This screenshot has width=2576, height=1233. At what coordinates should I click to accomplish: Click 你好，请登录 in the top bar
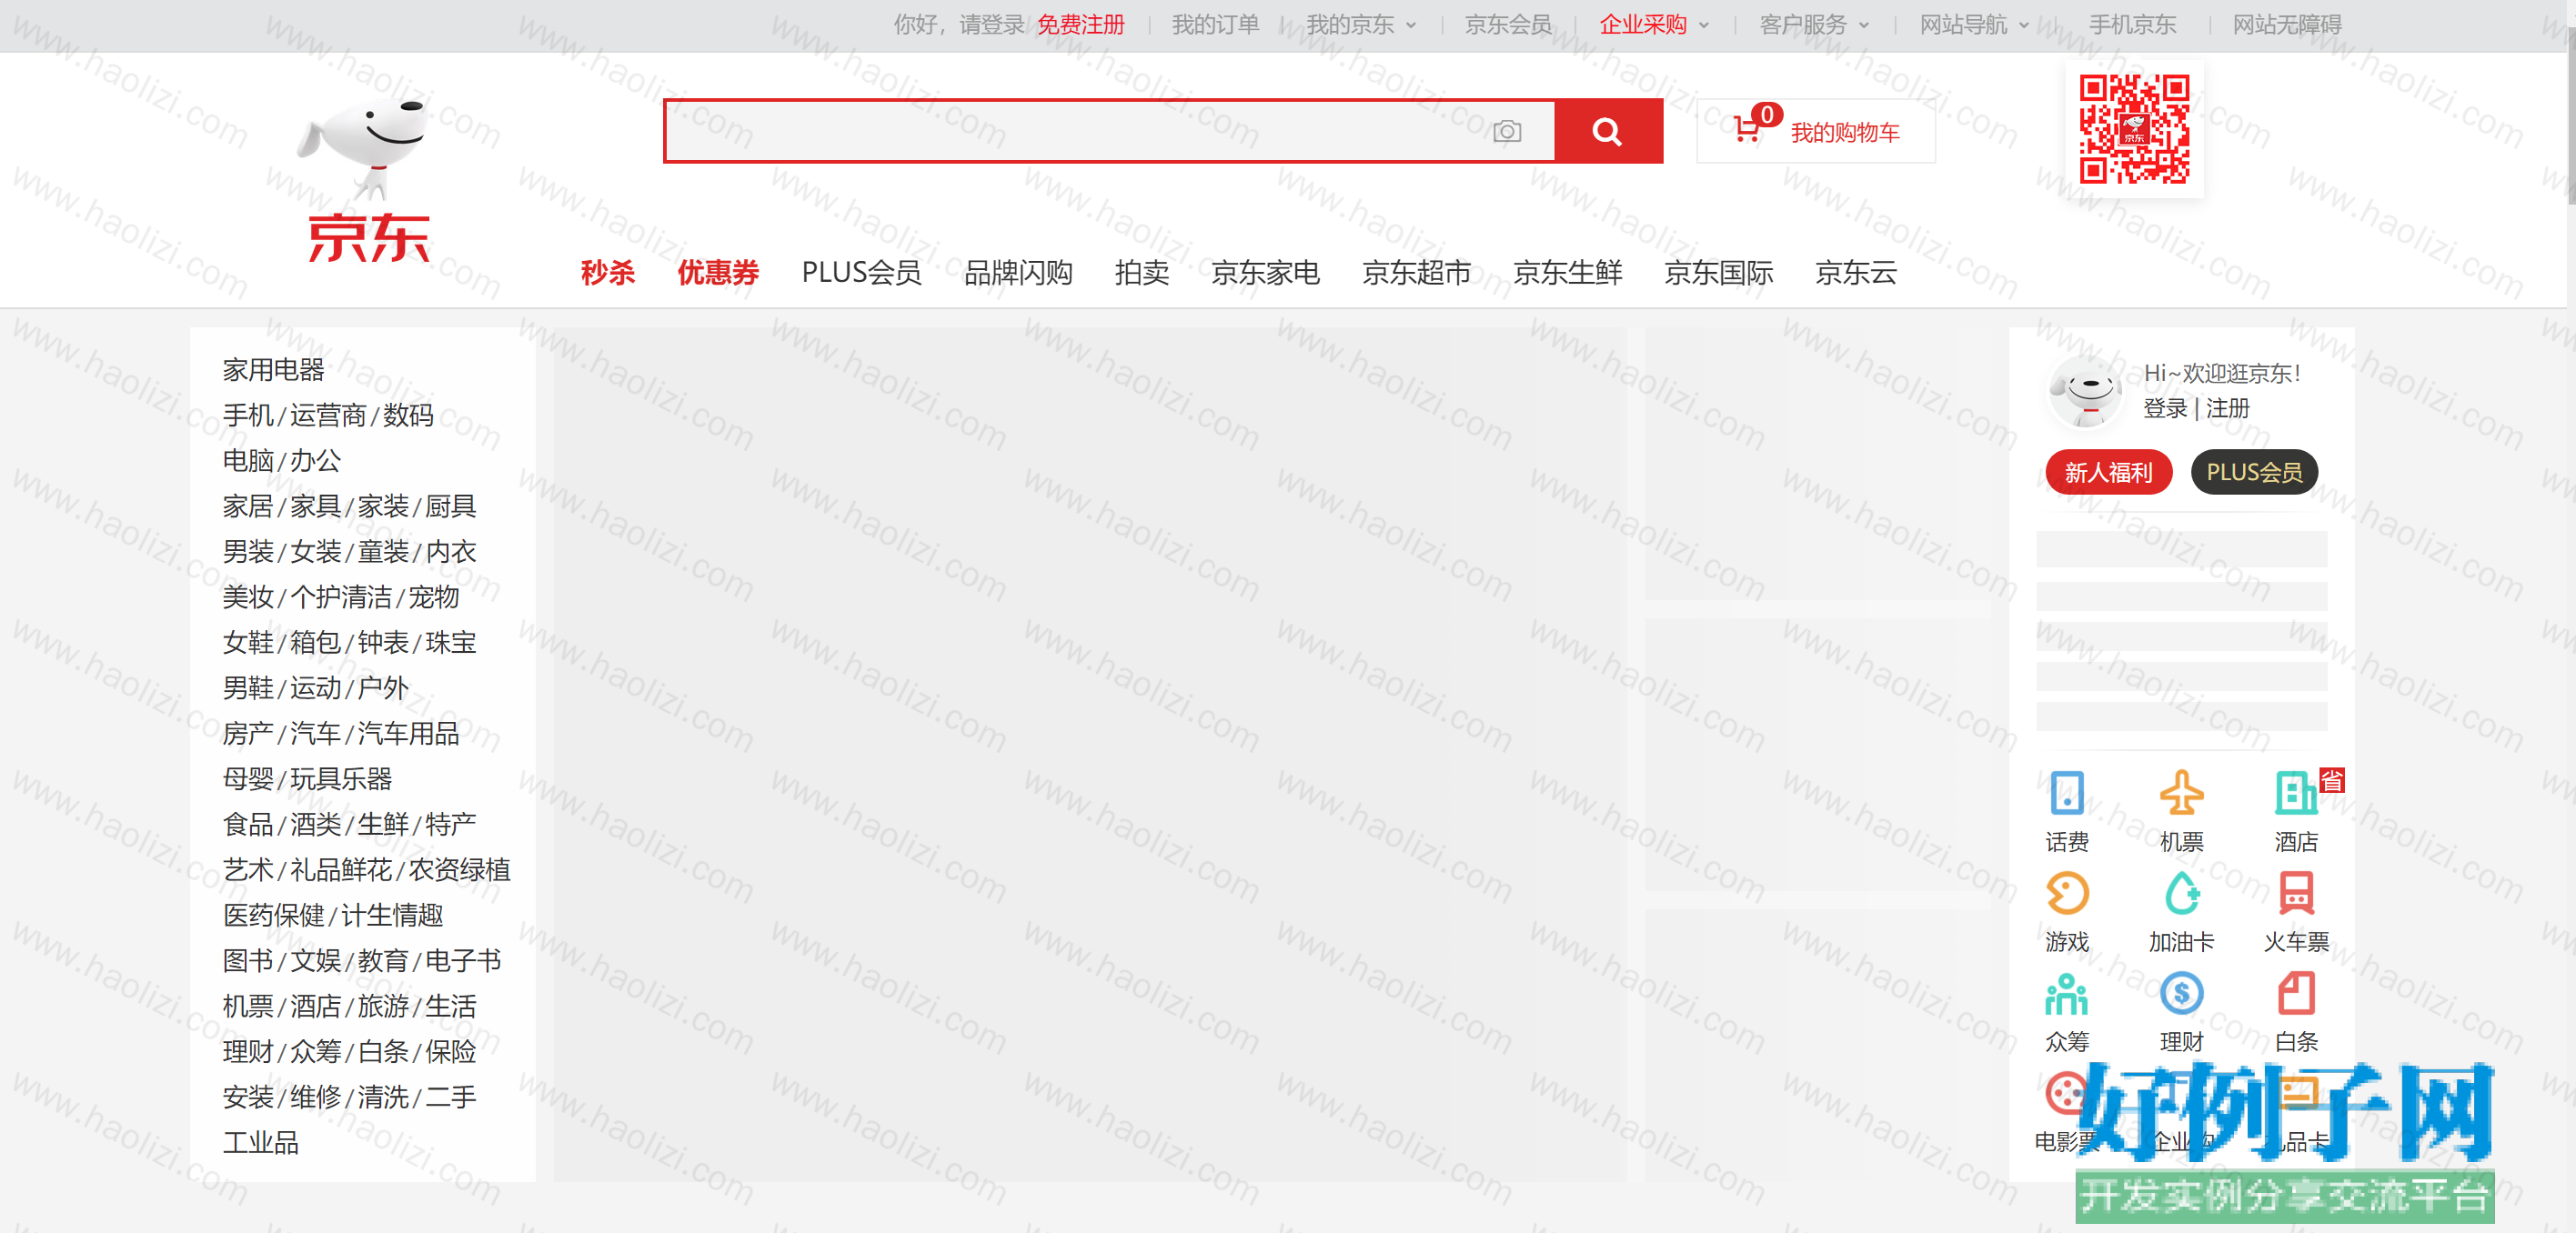point(959,25)
